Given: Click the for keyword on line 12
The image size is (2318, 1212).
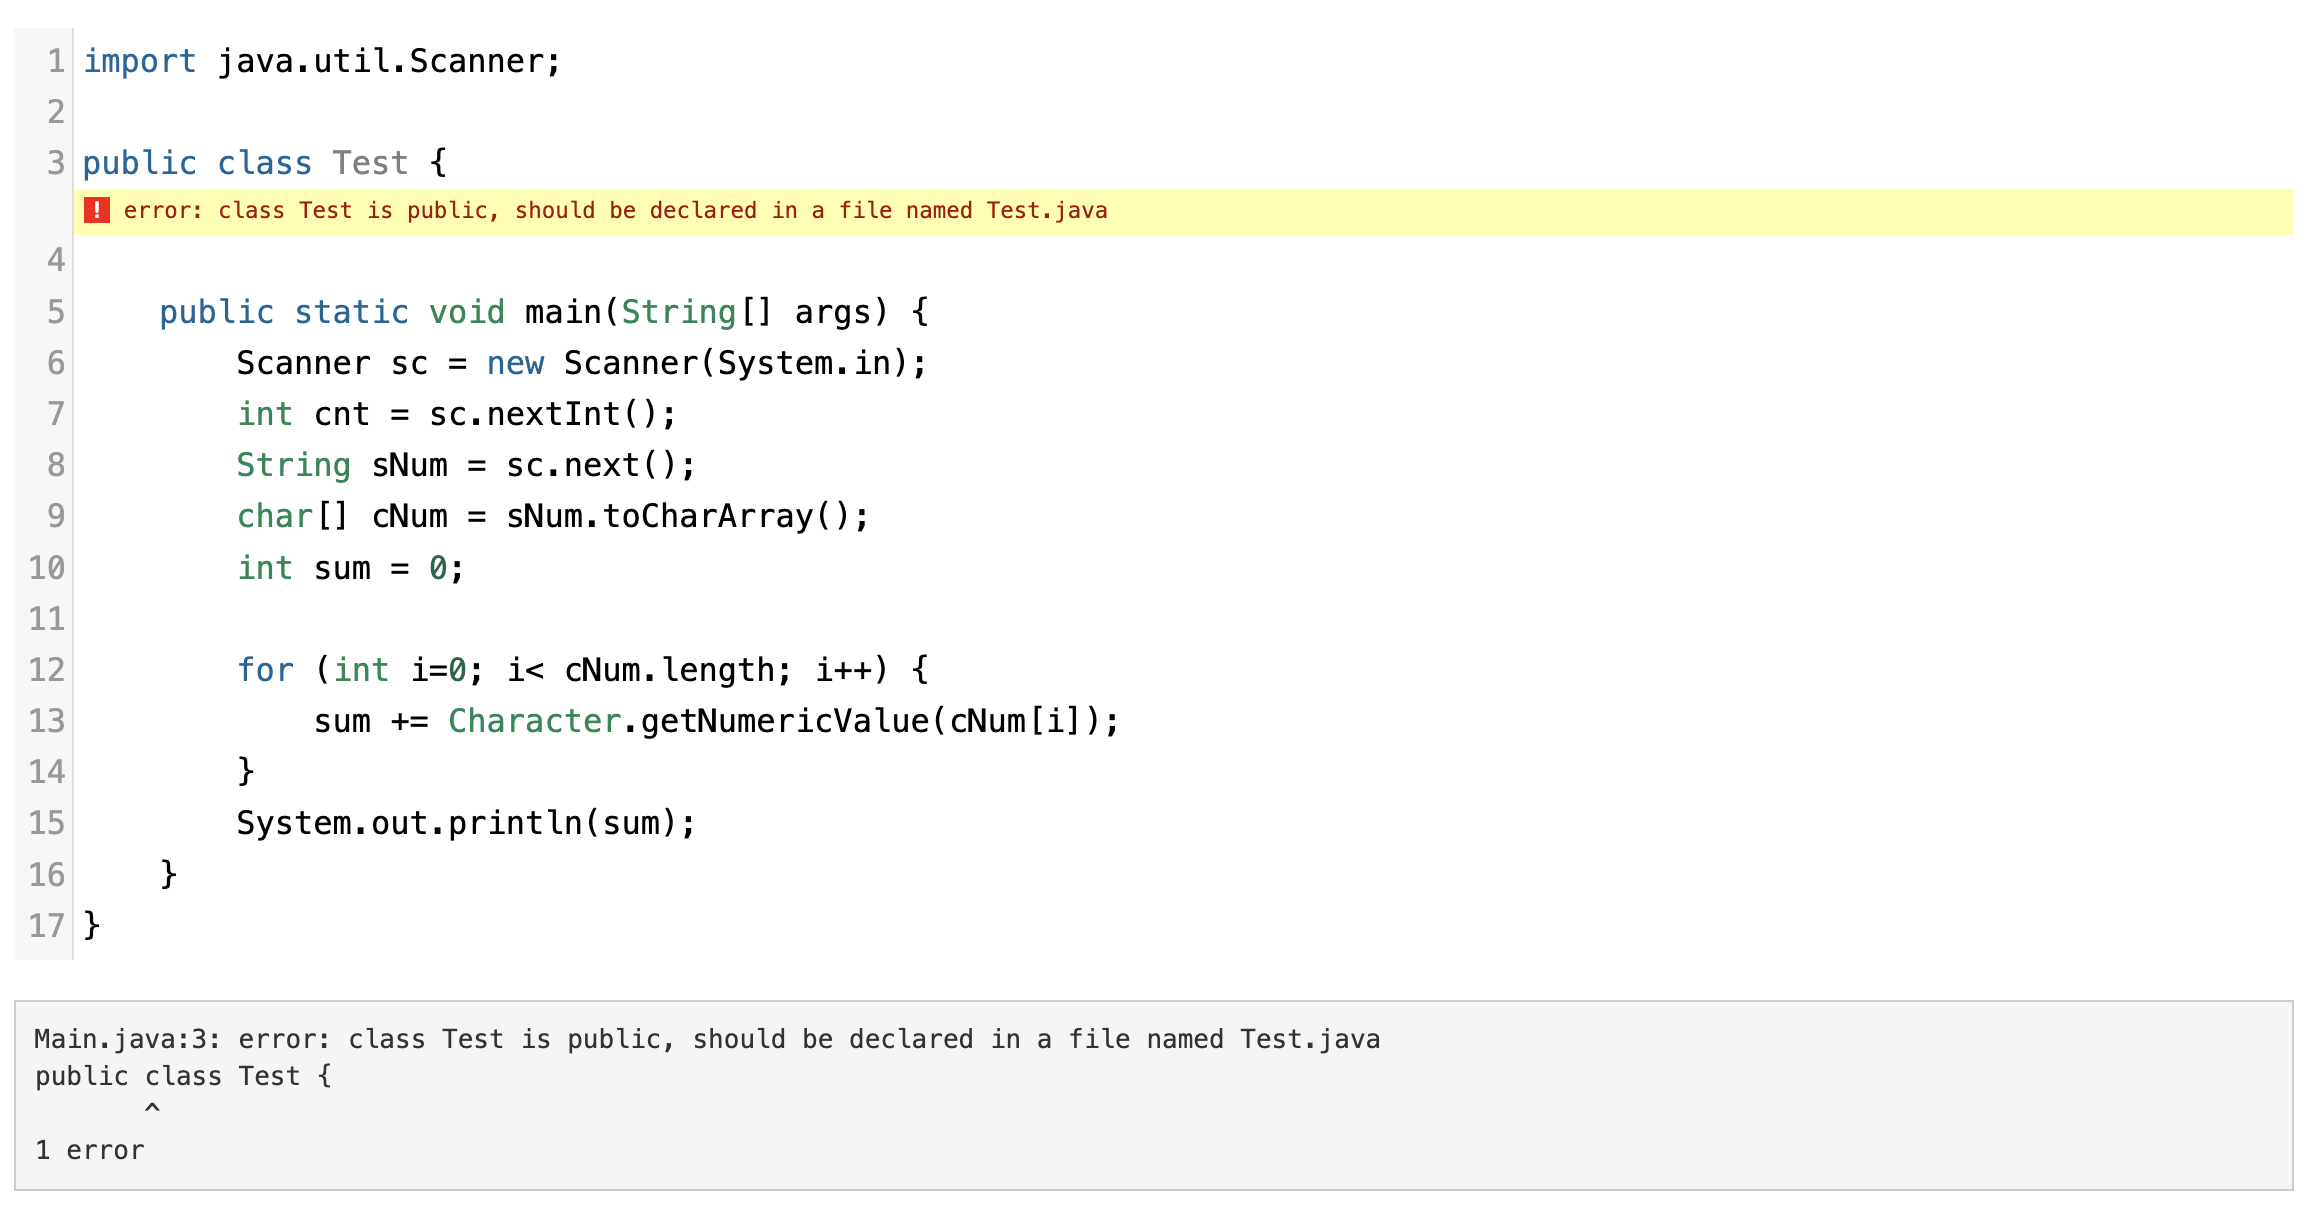Looking at the screenshot, I should [265, 670].
